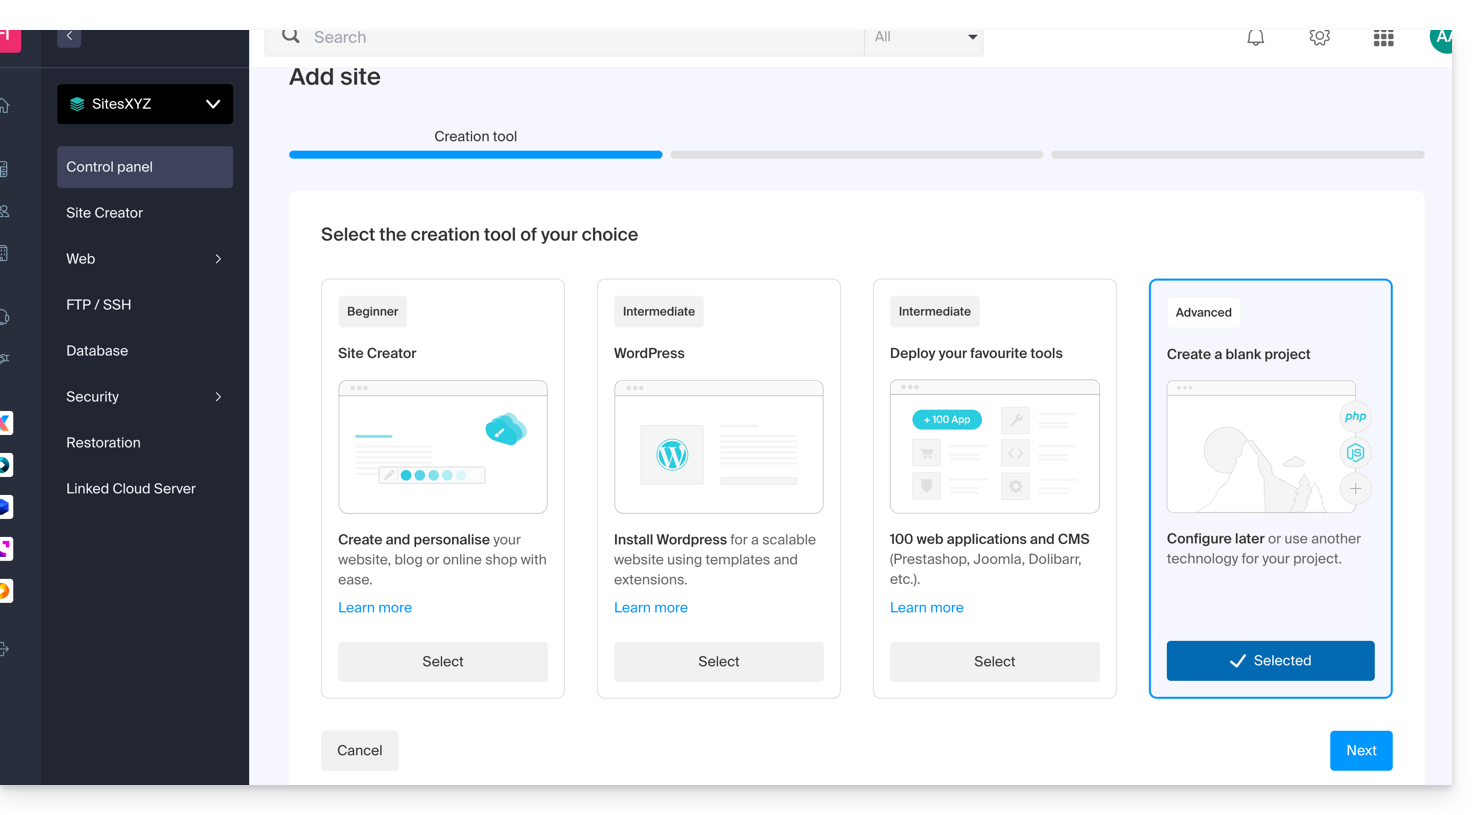Click the PHP icon in blank project card
The height and width of the screenshot is (815, 1482).
point(1355,417)
